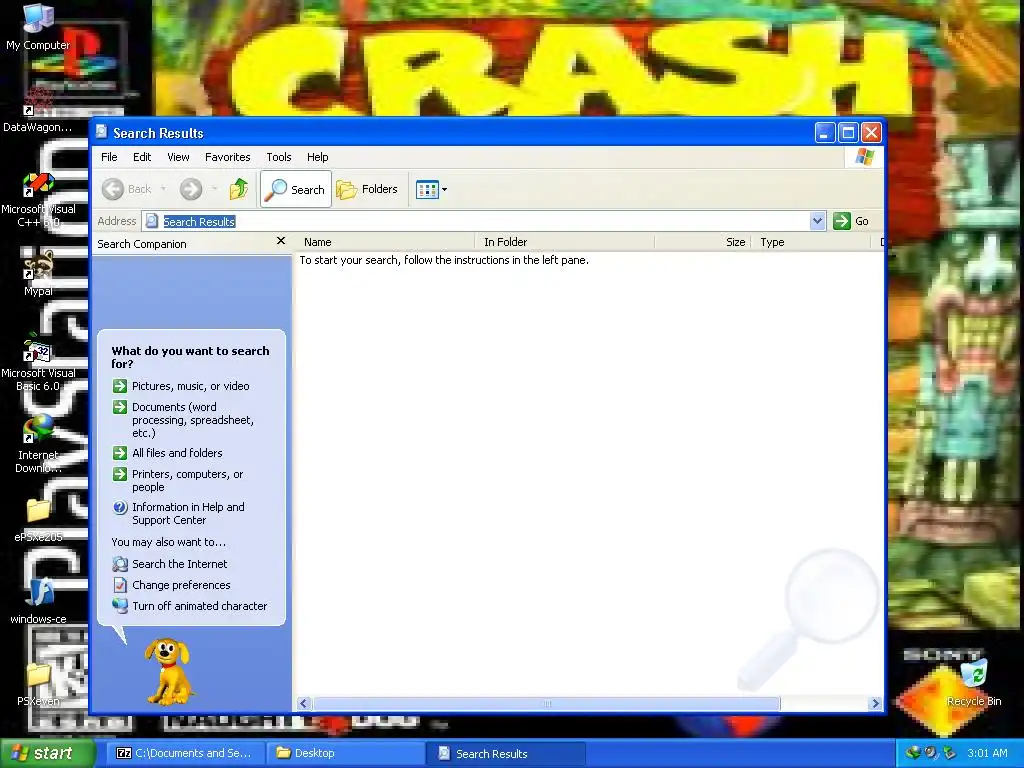
Task: Select the windows-ce desktop icon
Action: [38, 601]
